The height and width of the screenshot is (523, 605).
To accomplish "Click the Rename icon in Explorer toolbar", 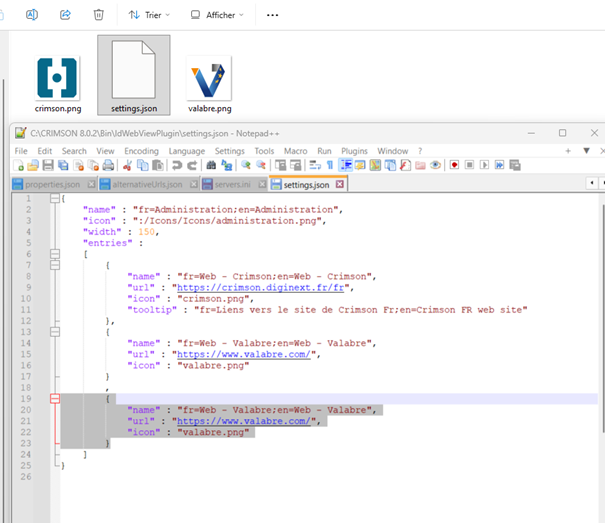I will tap(32, 15).
